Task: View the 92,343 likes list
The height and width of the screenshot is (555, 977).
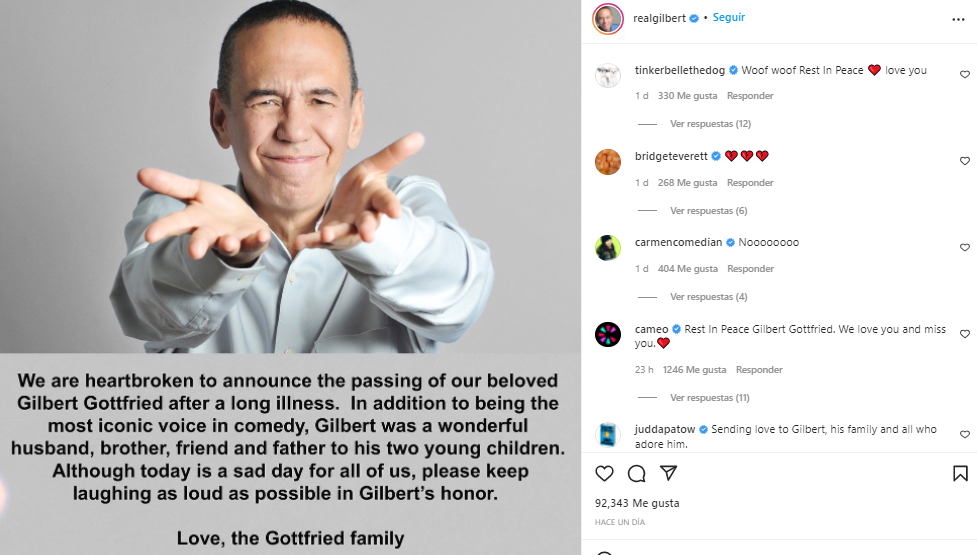Action: [x=637, y=503]
